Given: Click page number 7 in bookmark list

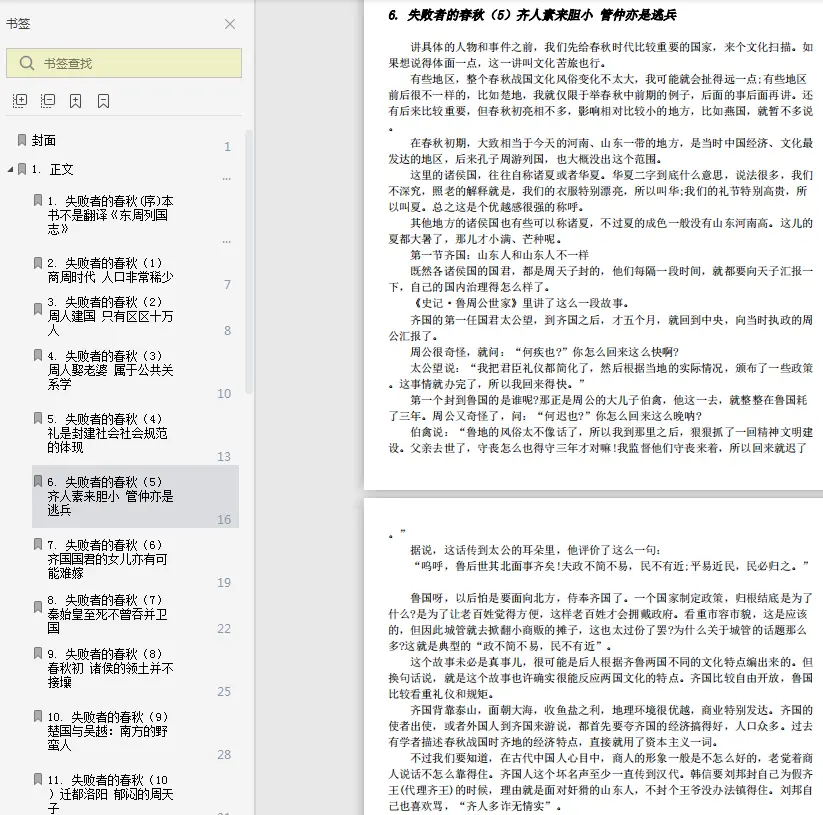Looking at the screenshot, I should coord(227,284).
